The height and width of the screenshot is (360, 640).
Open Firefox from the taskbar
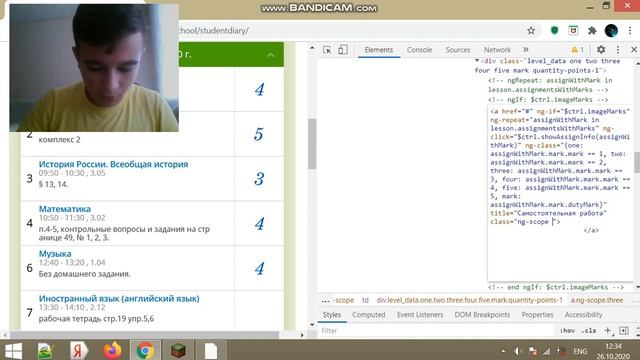coord(112,351)
